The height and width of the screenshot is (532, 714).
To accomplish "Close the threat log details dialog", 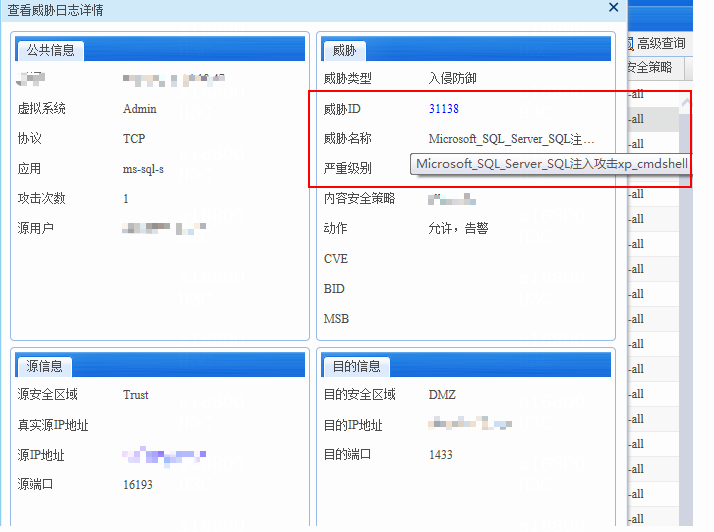I will (613, 7).
